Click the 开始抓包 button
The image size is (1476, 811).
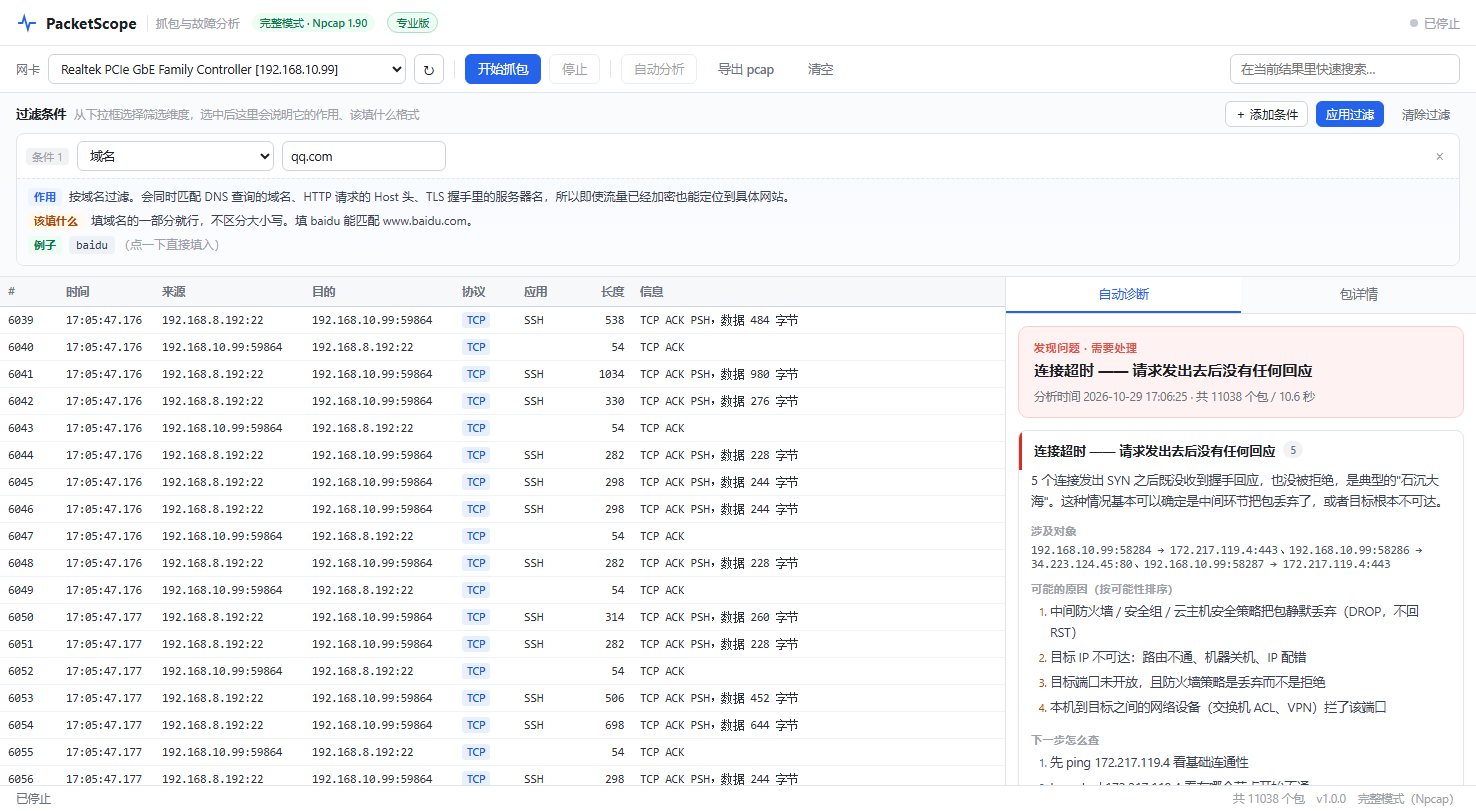[503, 69]
